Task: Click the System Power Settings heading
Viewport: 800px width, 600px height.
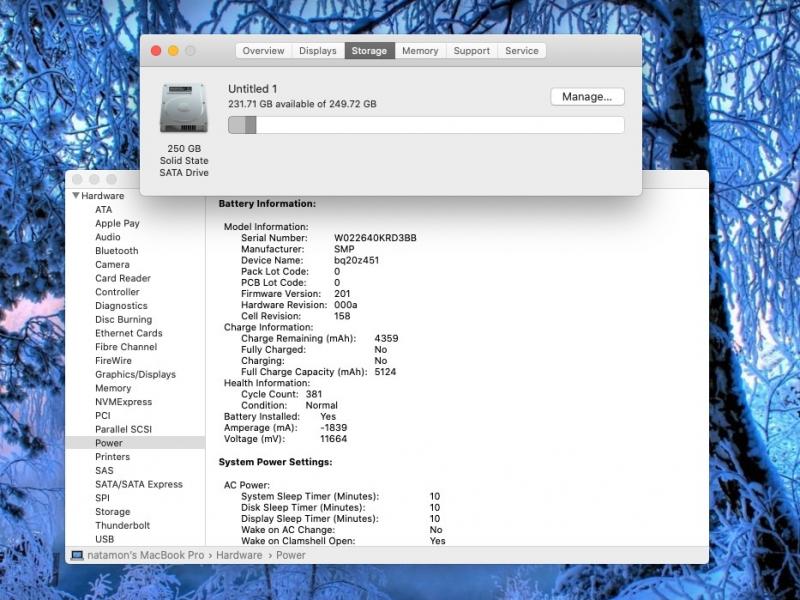Action: 276,462
